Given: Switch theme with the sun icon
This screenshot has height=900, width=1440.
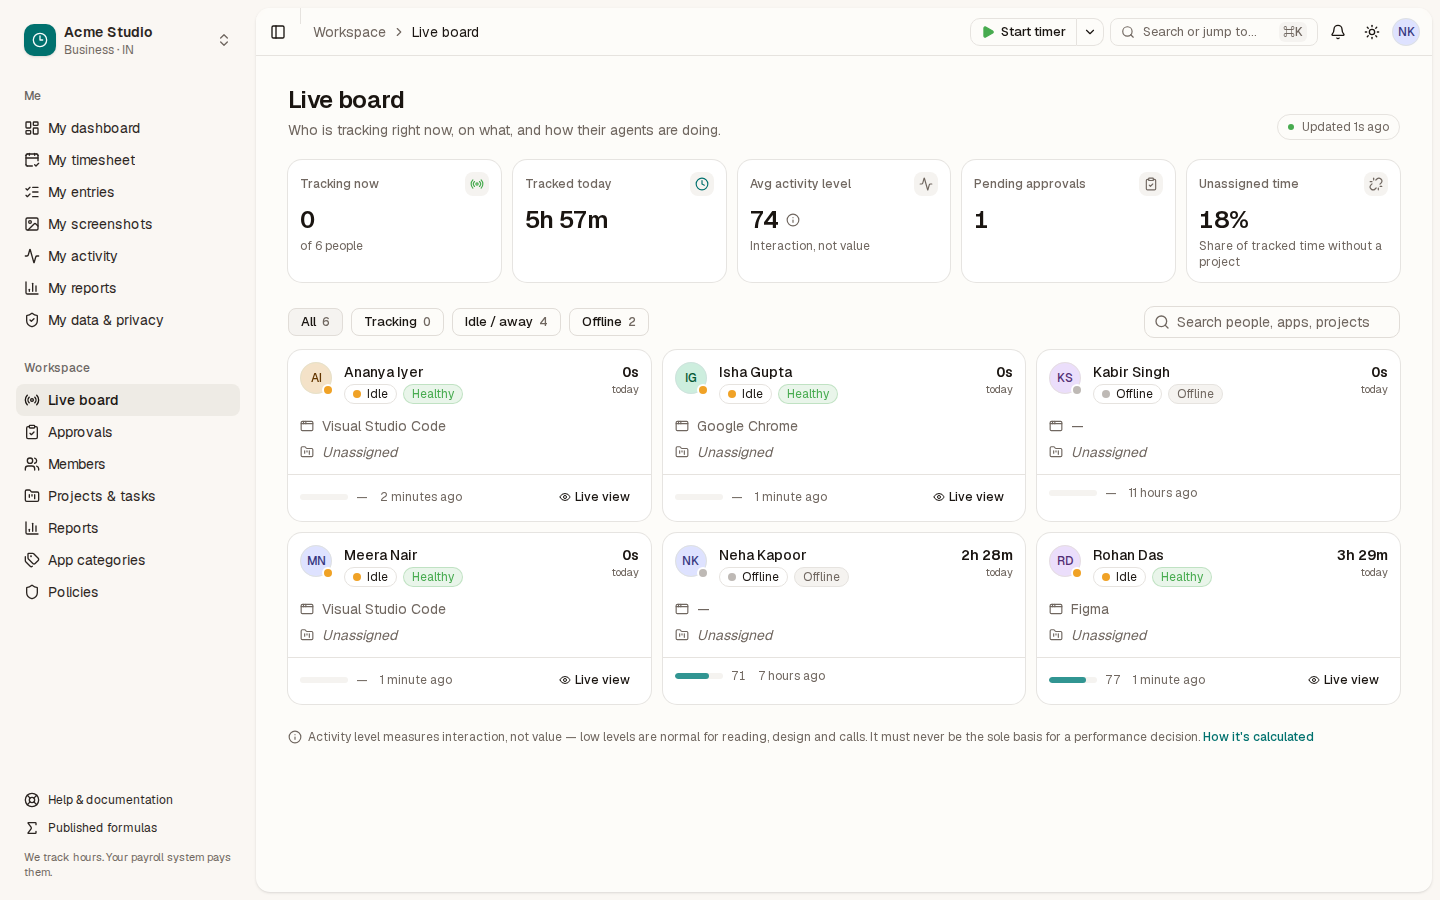Looking at the screenshot, I should coord(1372,32).
